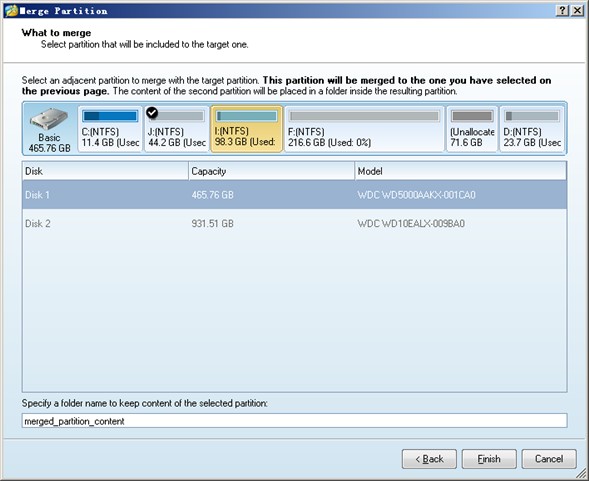Cancel the Merge Partition wizard
The image size is (589, 481).
549,459
